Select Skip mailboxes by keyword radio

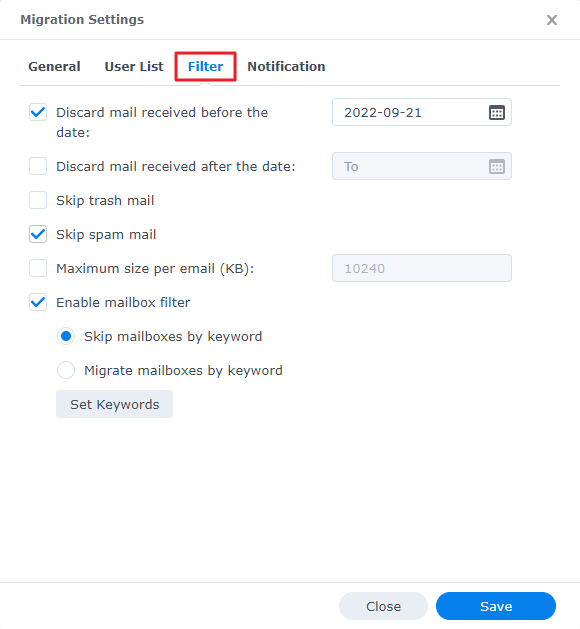(x=66, y=336)
